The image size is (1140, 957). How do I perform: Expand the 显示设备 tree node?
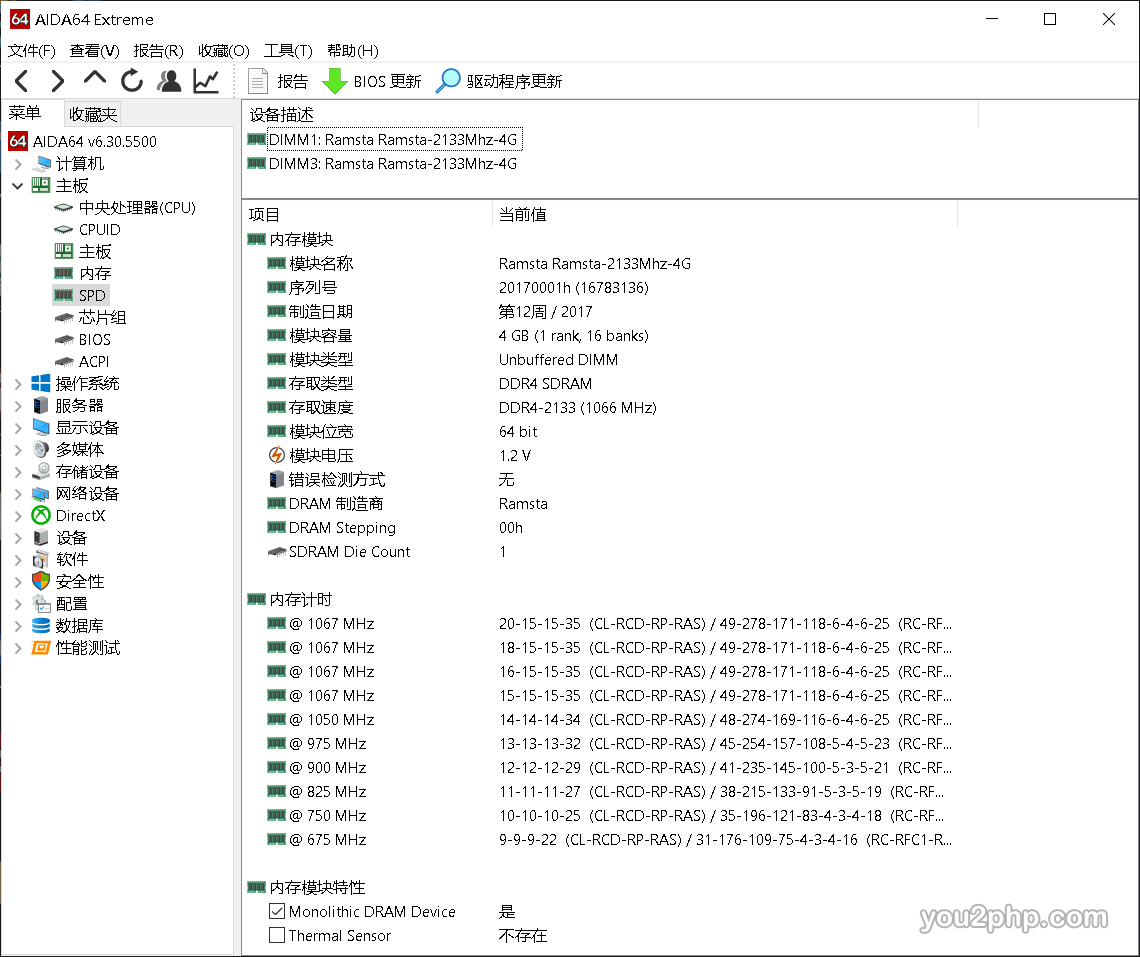[x=18, y=428]
